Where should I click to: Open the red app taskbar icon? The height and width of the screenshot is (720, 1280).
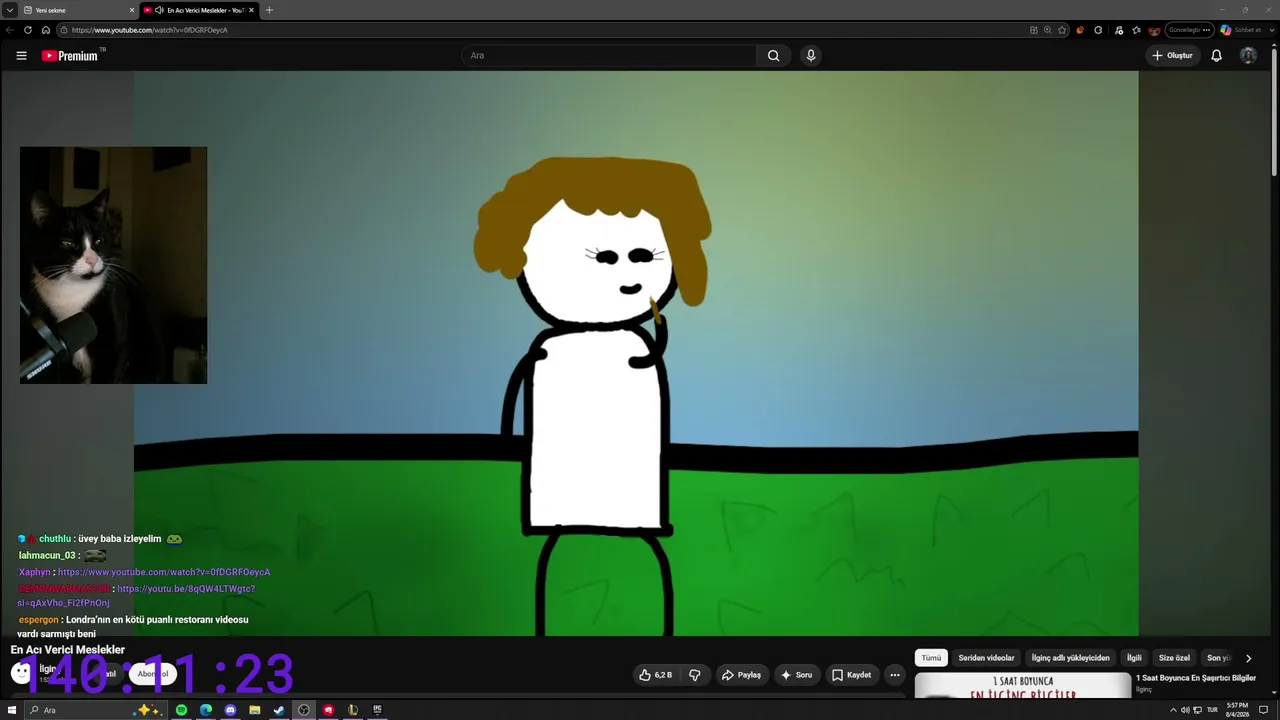click(328, 710)
